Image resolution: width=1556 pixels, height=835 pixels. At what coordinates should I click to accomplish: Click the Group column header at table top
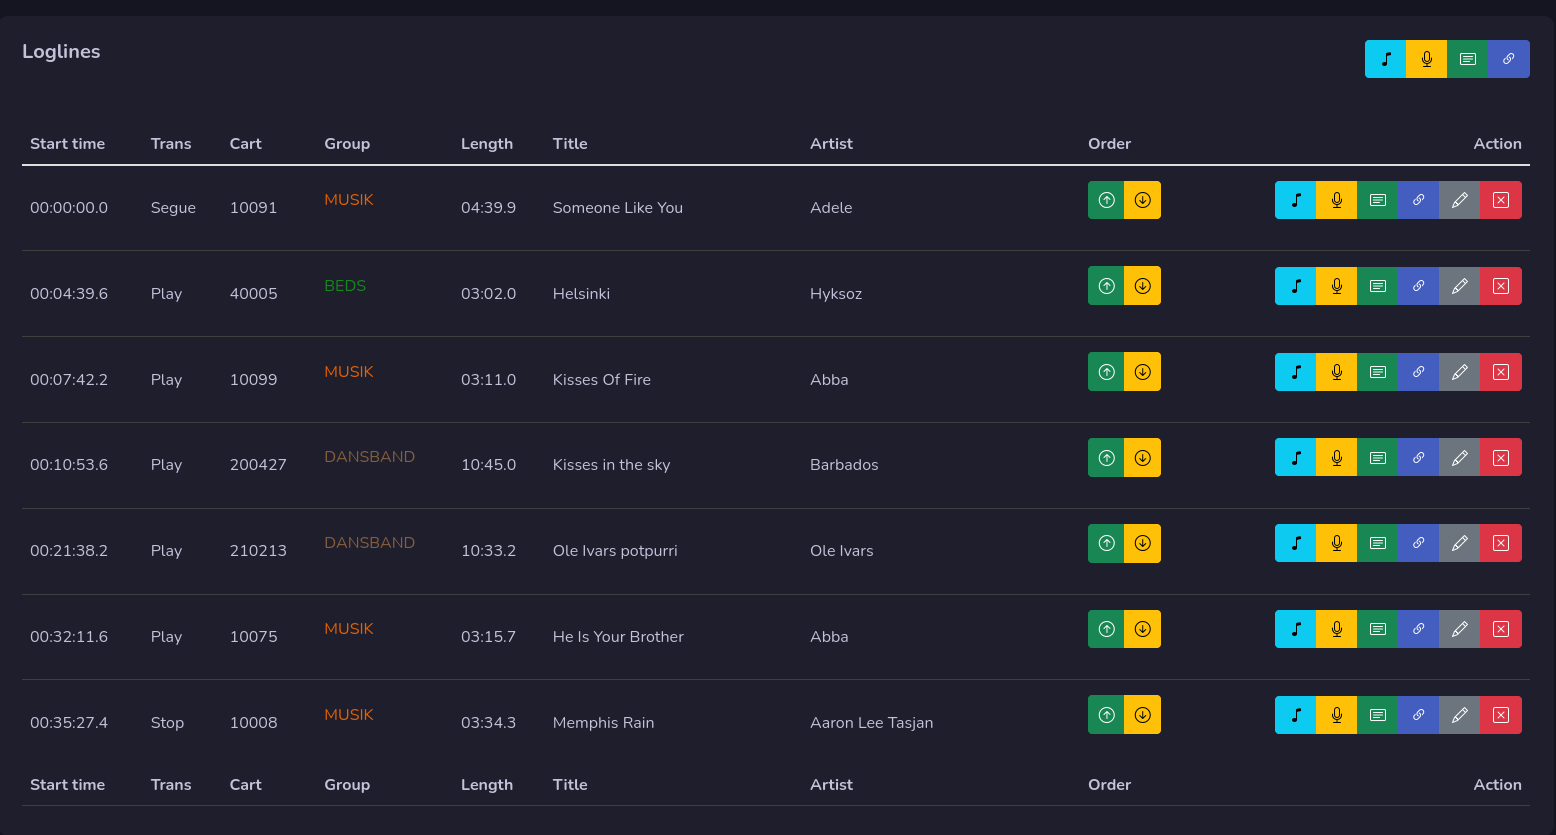347,144
